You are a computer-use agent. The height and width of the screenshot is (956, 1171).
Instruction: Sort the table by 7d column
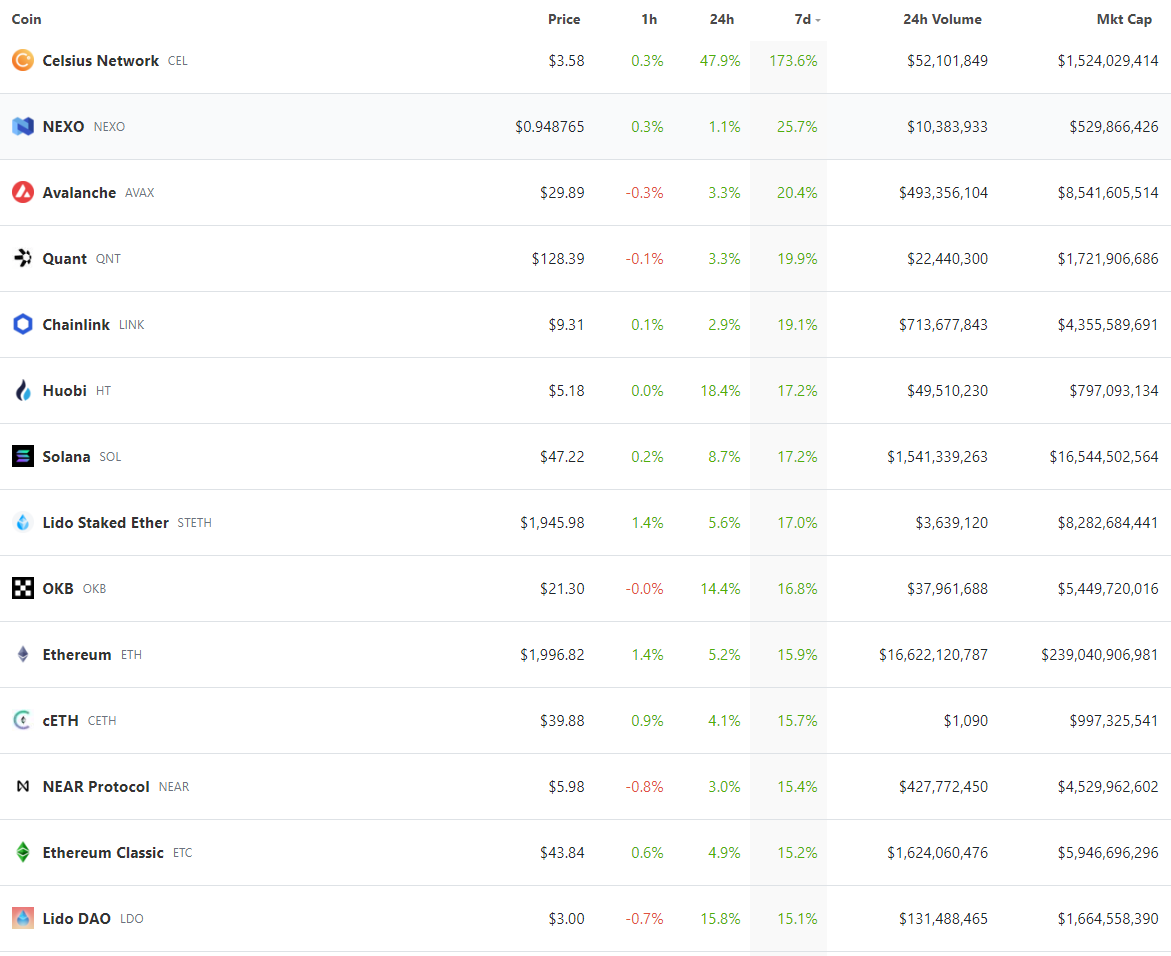807,19
